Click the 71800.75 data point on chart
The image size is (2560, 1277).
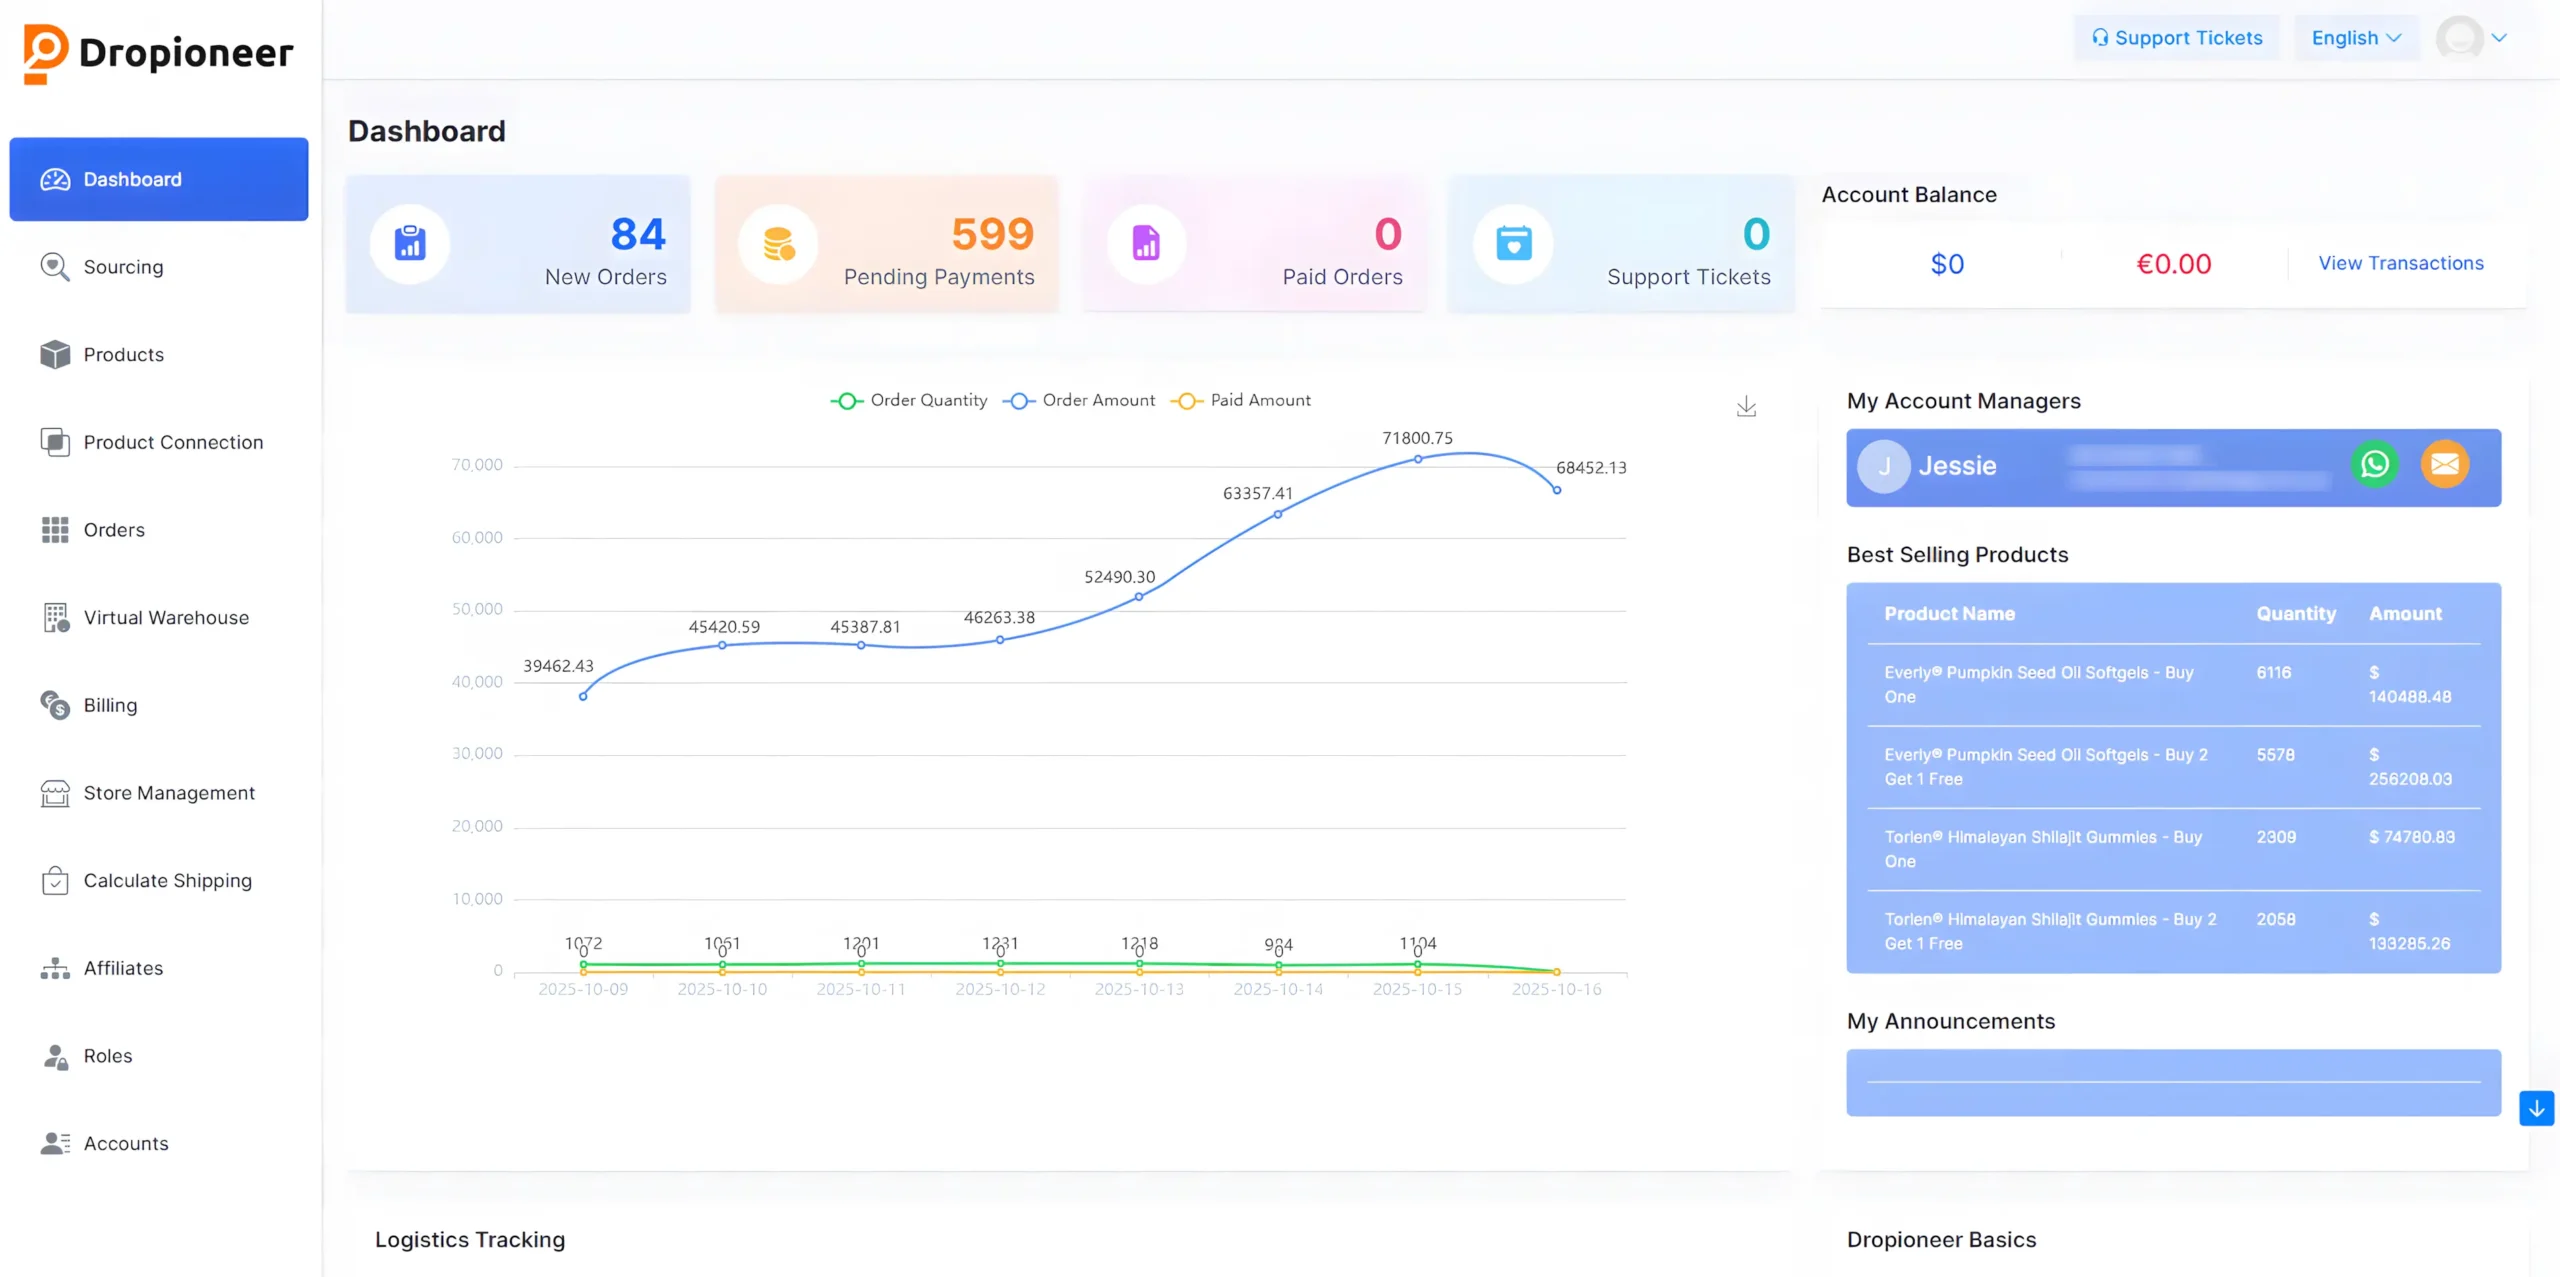coord(1417,459)
